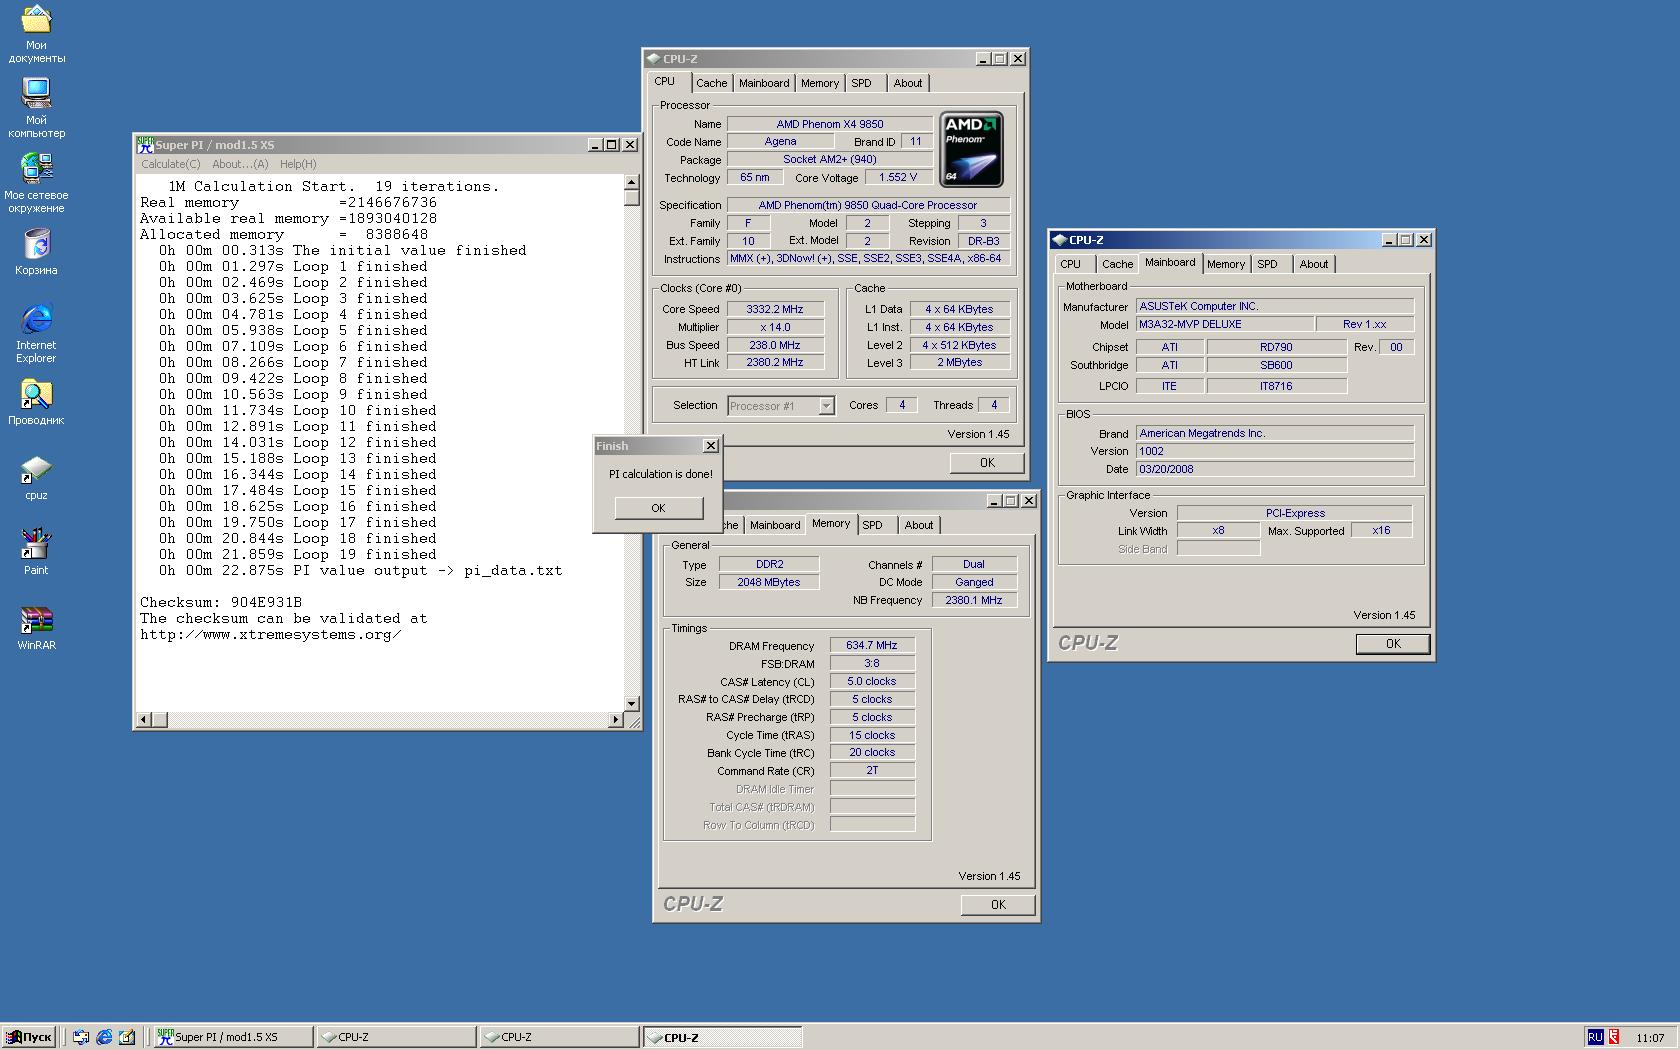This screenshot has width=1680, height=1050.
Task: Select Mainboard tab in Memory CPU-Z window
Action: (x=775, y=525)
